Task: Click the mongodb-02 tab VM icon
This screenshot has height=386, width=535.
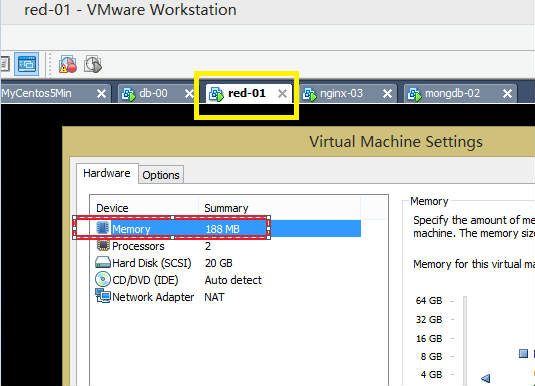Action: tap(415, 94)
